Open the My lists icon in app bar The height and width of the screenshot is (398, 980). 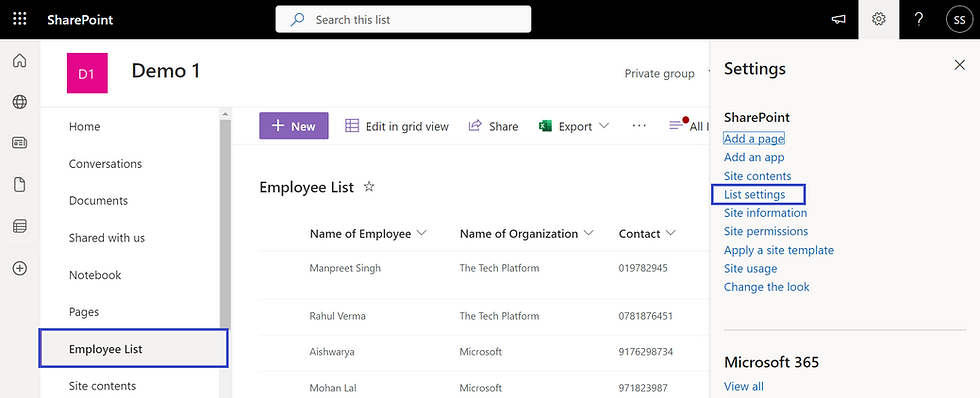tap(20, 227)
